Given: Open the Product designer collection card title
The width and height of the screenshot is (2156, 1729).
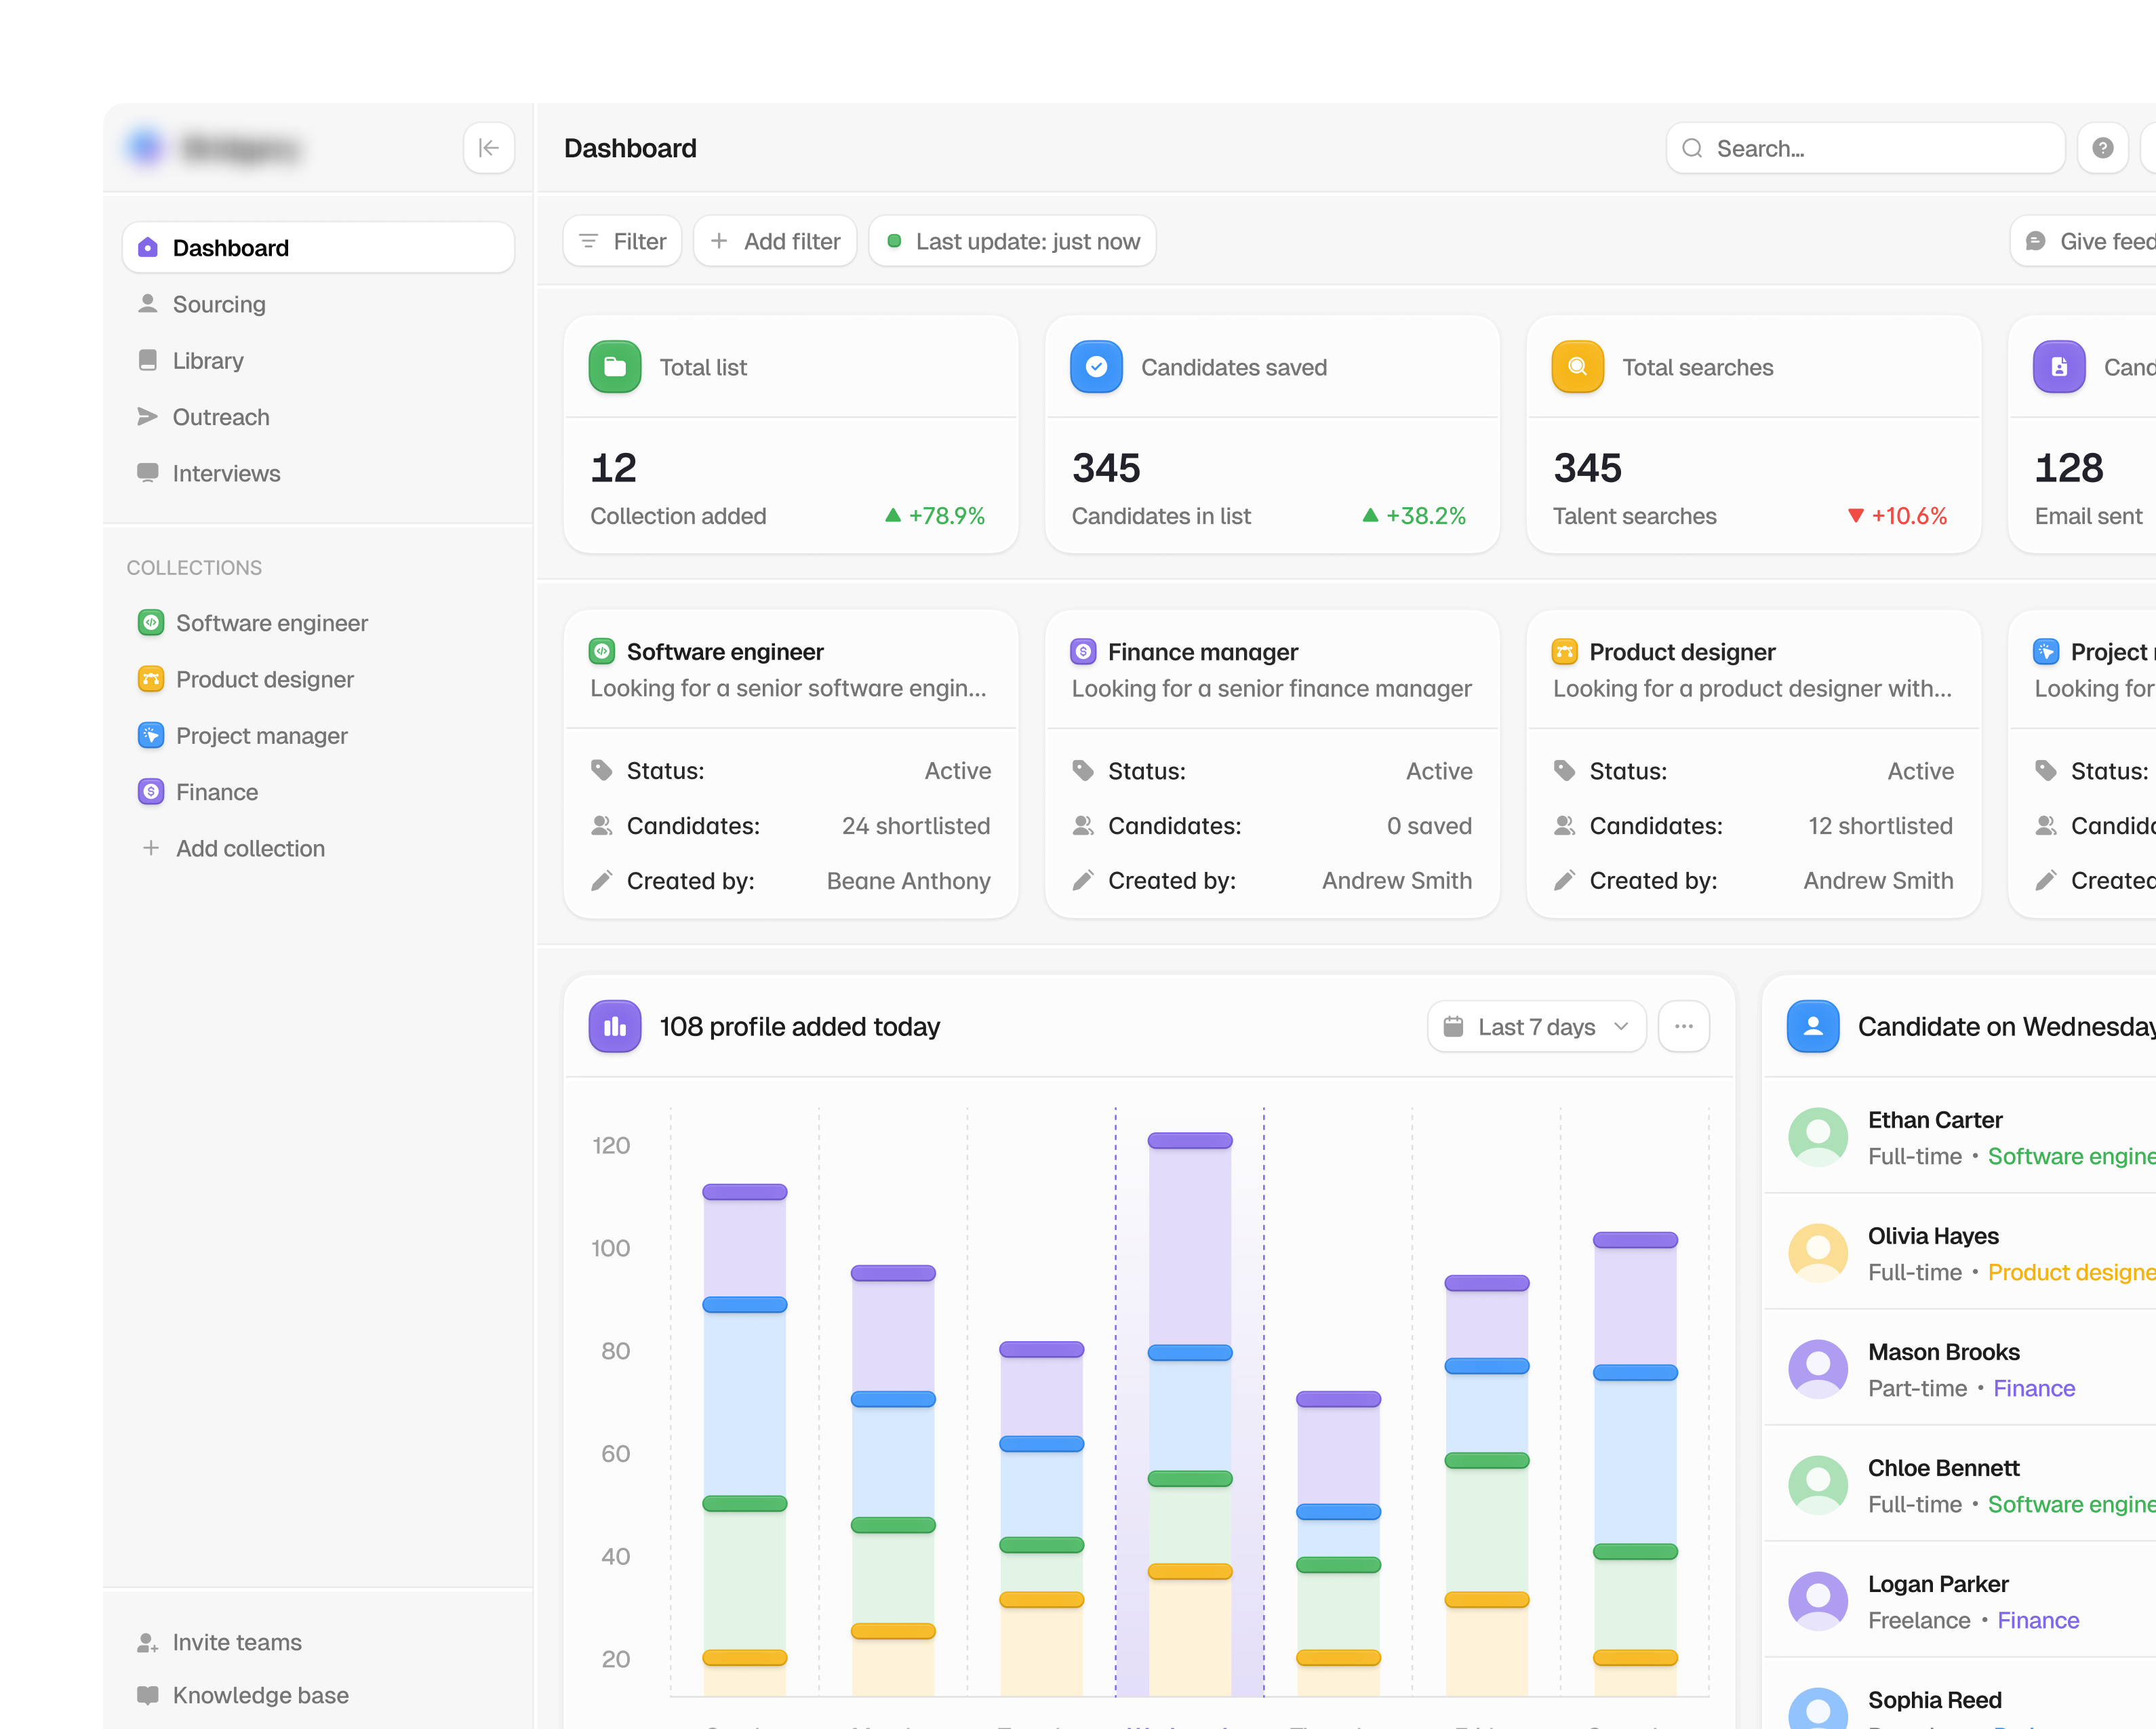Looking at the screenshot, I should pos(1682,652).
